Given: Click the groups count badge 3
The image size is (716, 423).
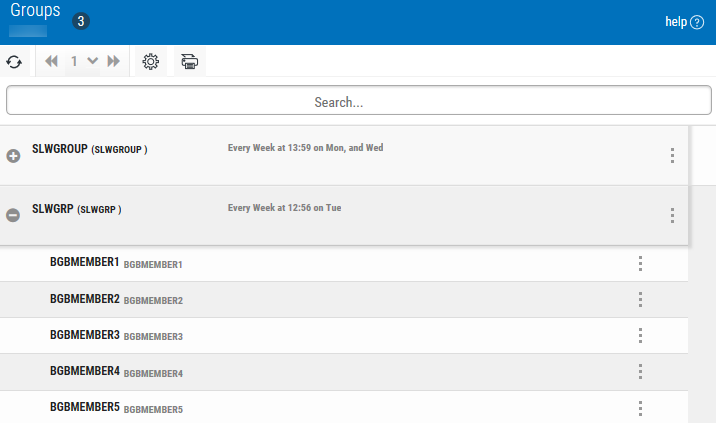Looking at the screenshot, I should click(81, 21).
